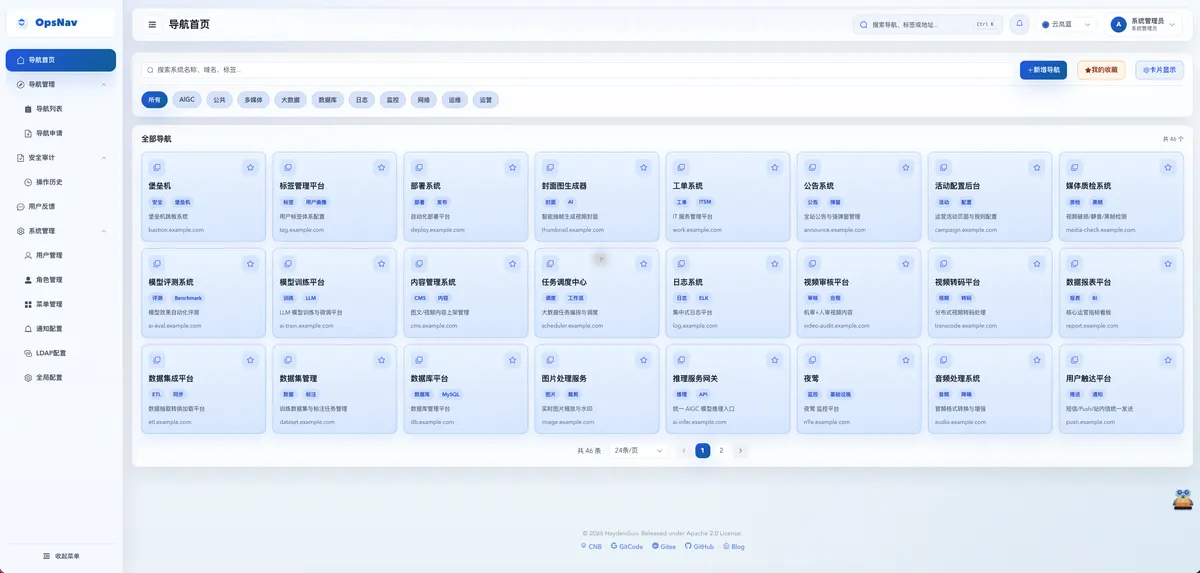The height and width of the screenshot is (573, 1200).
Task: Open the 视频转码平台 card
Action: click(x=990, y=292)
